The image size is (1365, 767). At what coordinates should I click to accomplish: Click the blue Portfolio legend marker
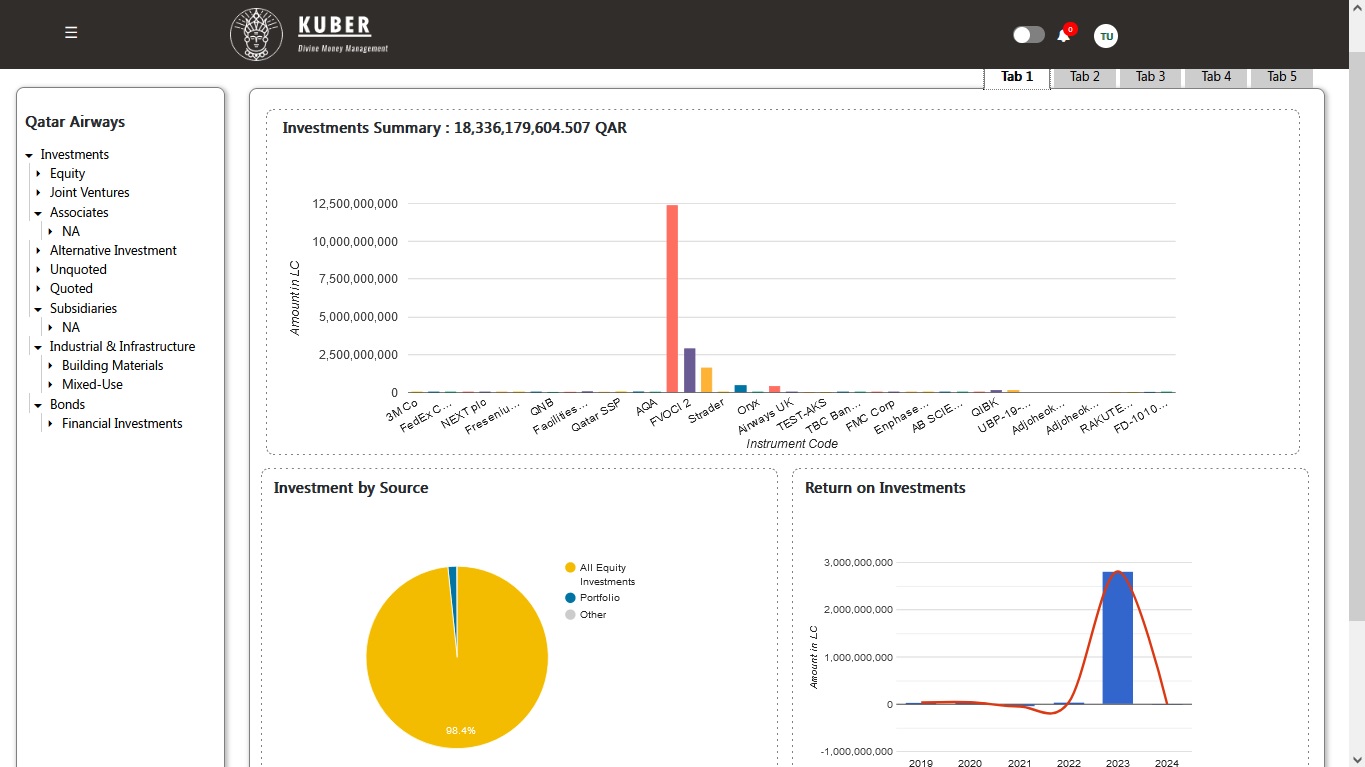pyautogui.click(x=570, y=598)
